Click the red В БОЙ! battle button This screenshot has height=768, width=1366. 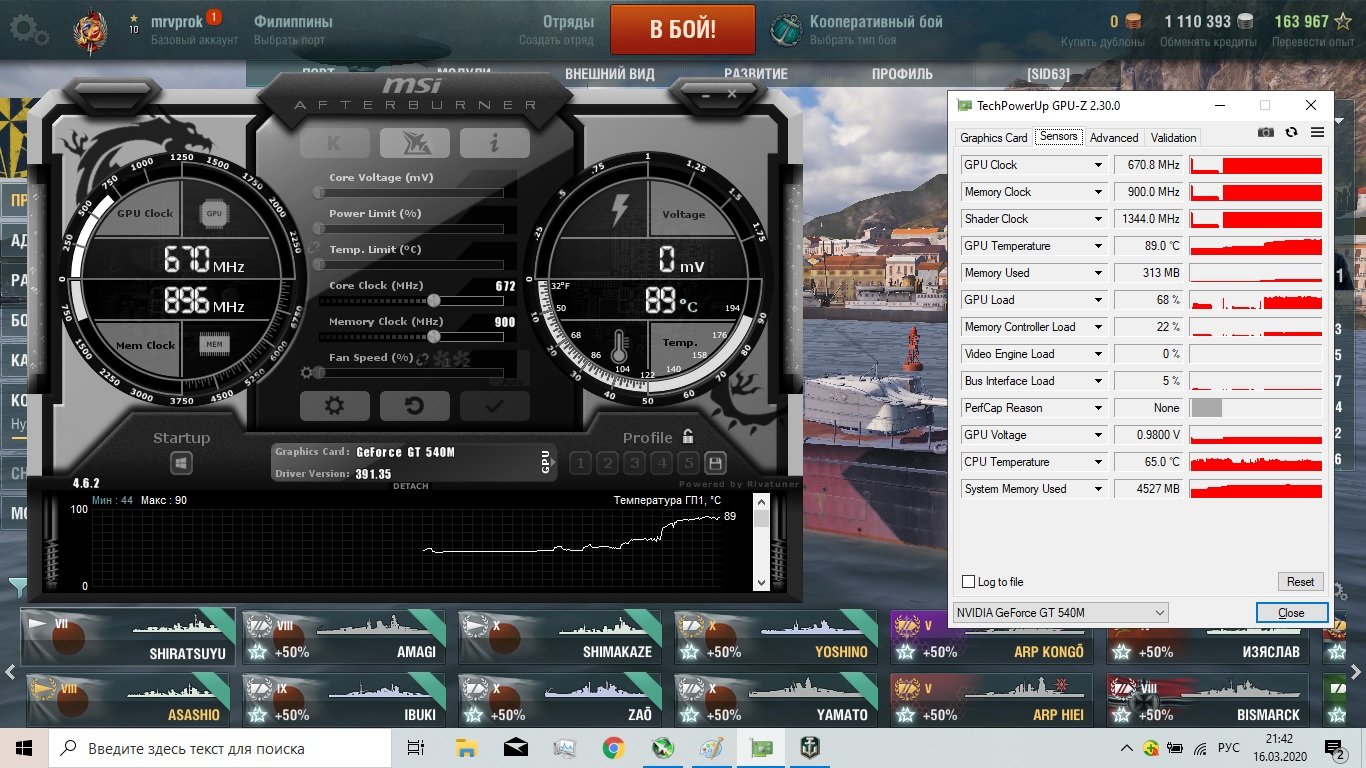683,29
